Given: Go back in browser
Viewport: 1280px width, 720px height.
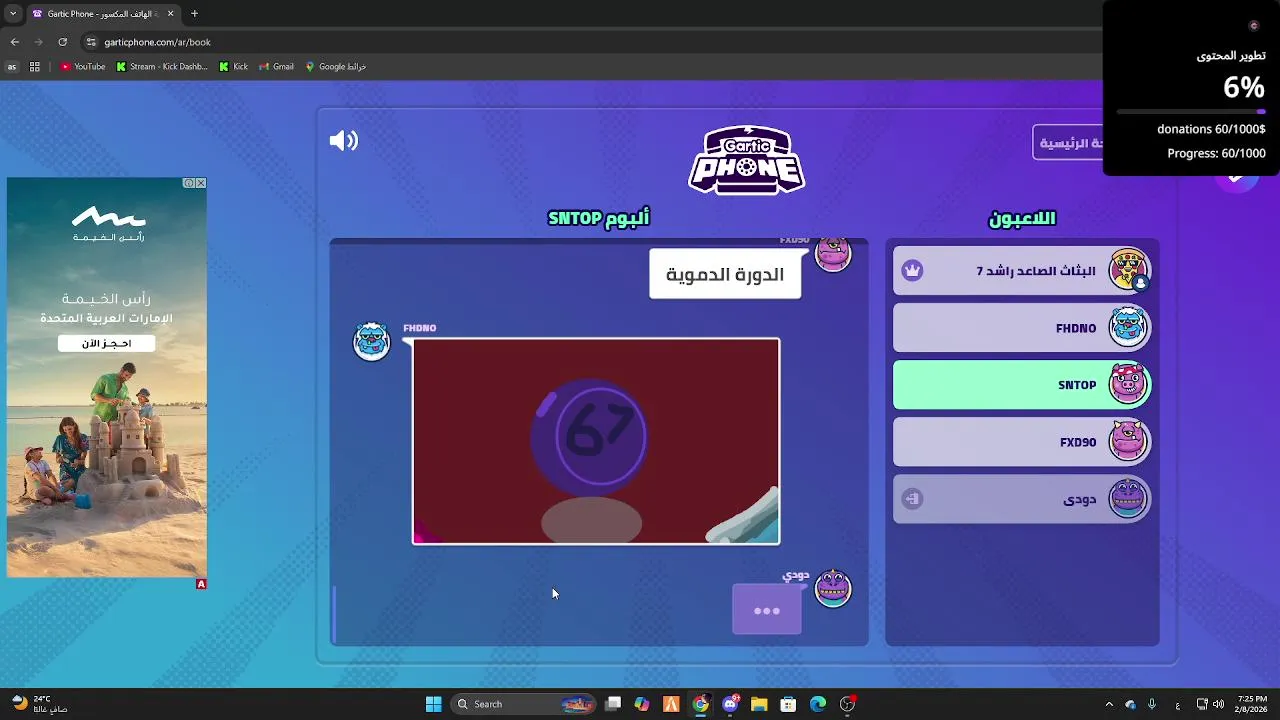Looking at the screenshot, I should [14, 42].
